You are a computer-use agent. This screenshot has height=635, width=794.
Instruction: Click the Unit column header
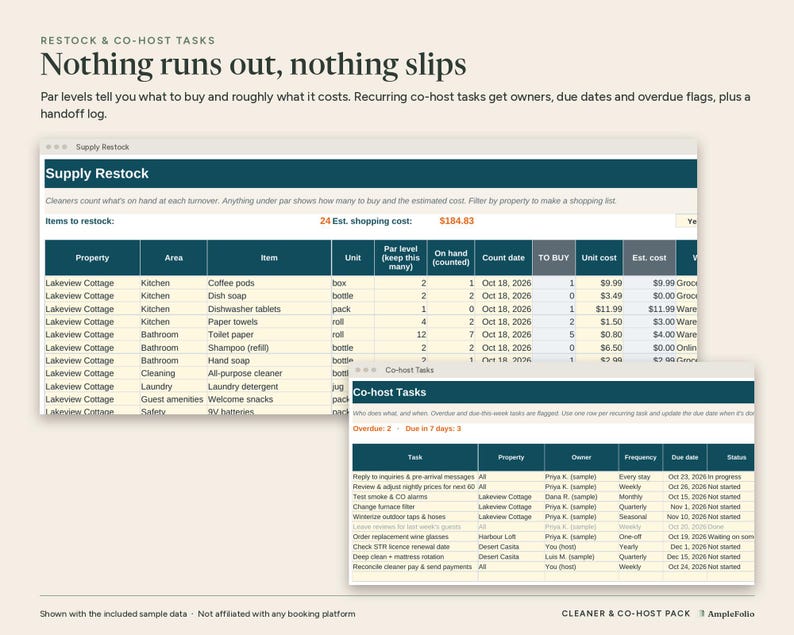353,258
